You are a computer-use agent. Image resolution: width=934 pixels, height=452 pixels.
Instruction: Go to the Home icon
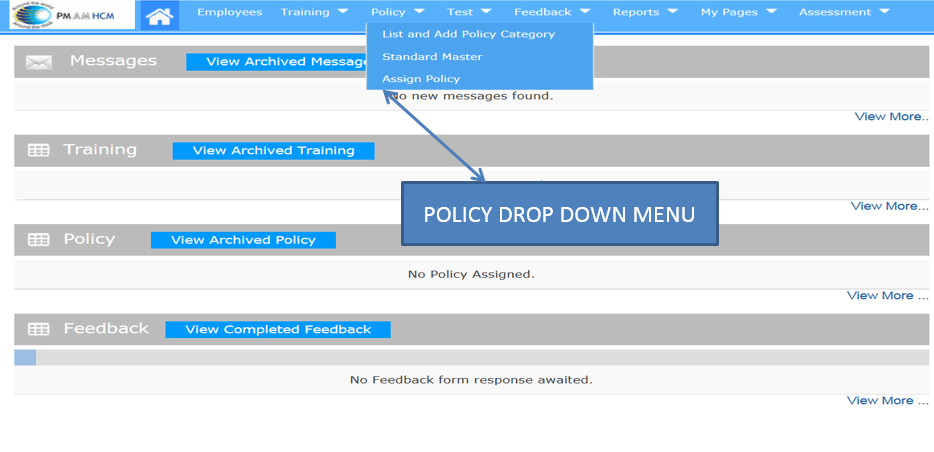[x=160, y=15]
